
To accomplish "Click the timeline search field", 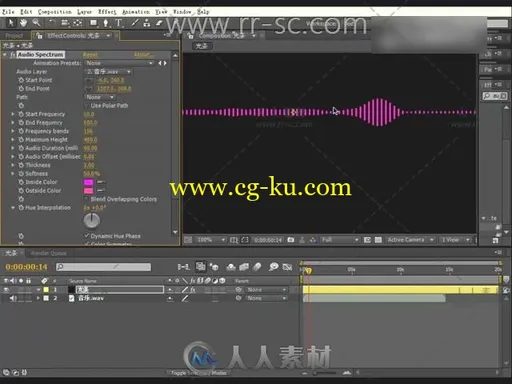I will click(103, 267).
